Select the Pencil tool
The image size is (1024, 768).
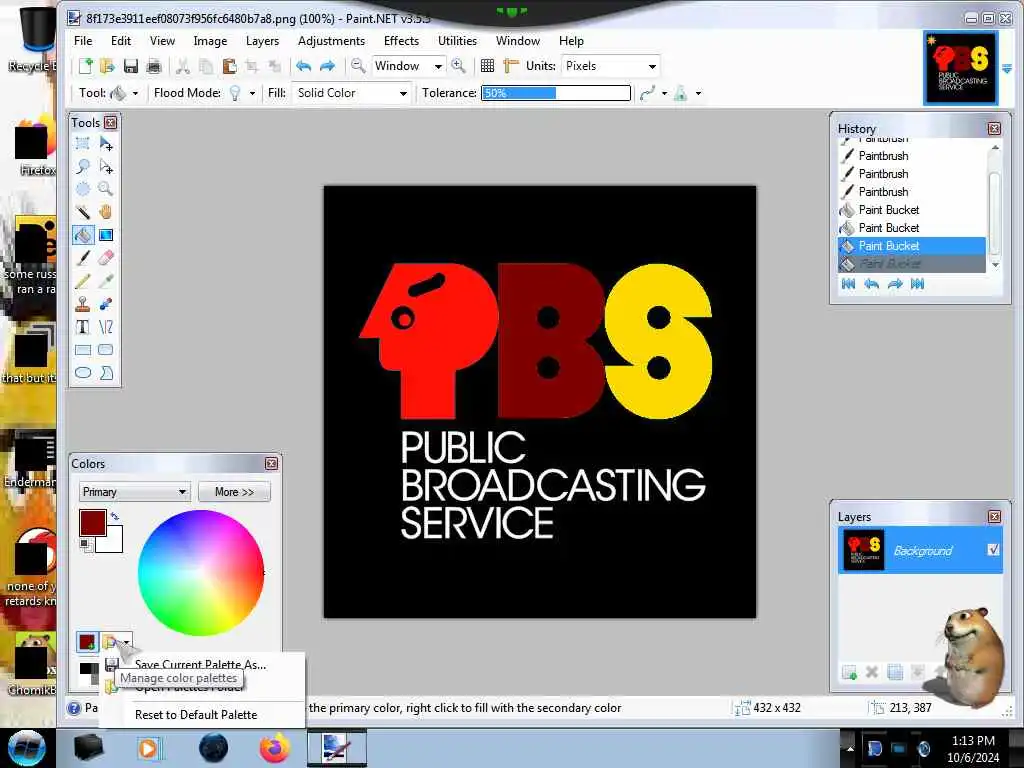(83, 281)
